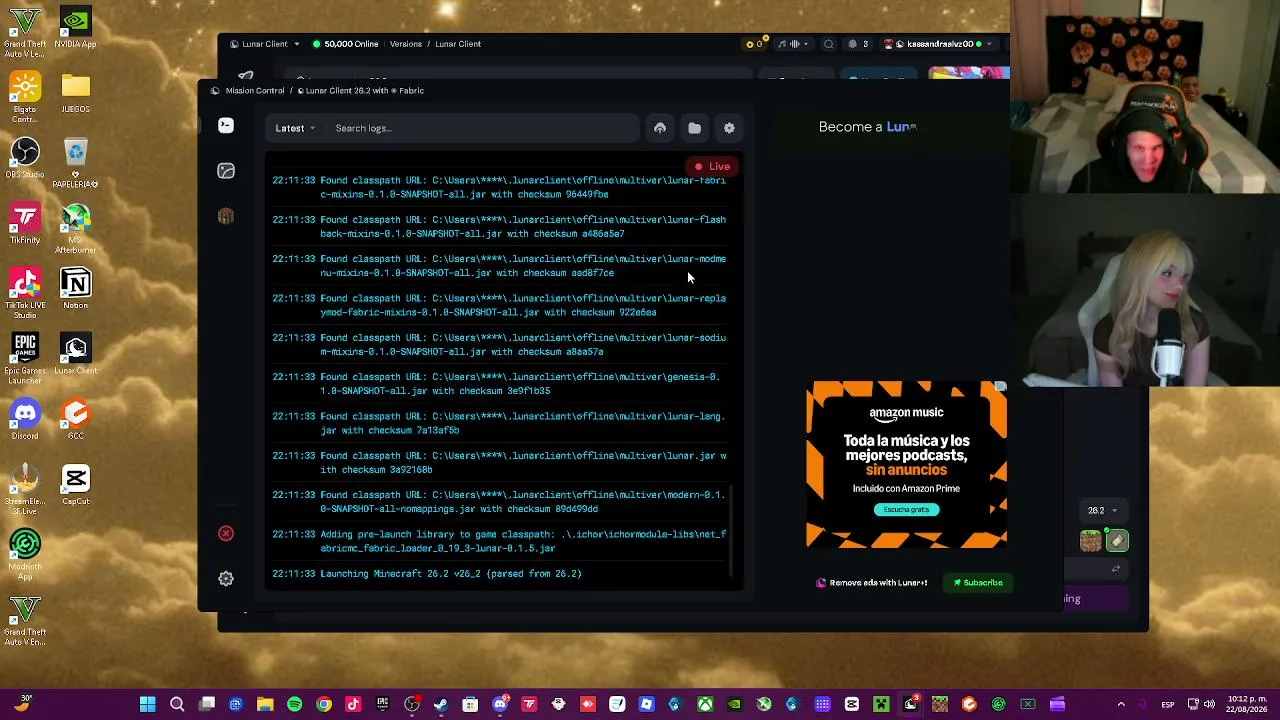The width and height of the screenshot is (1280, 720).
Task: Click the log panel vertical scrollbar
Action: pos(733,530)
